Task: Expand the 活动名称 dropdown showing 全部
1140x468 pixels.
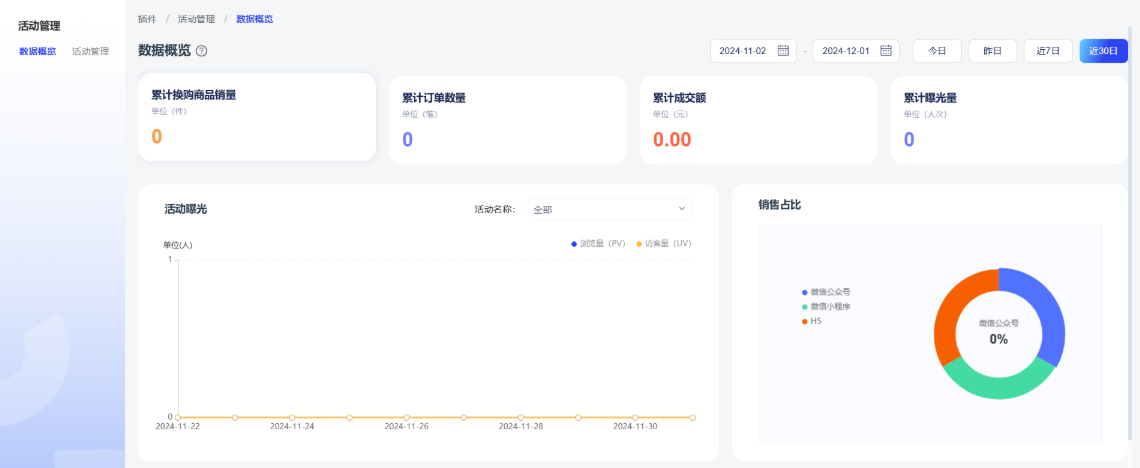Action: (x=609, y=209)
